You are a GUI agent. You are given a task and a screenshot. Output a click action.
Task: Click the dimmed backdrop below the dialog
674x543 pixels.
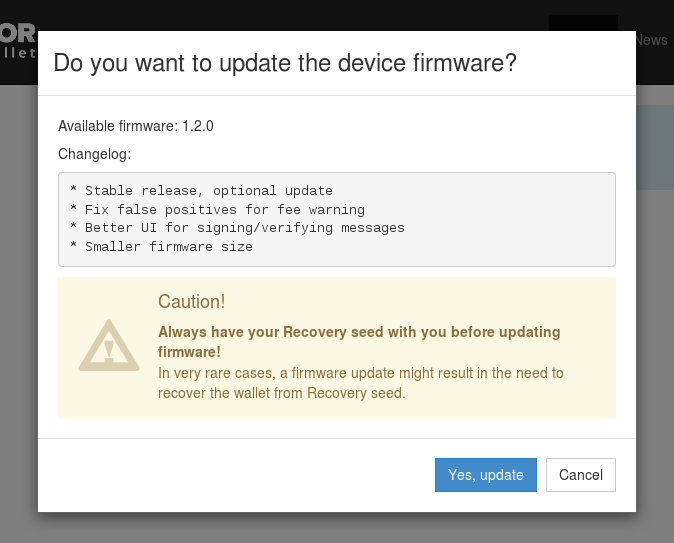pos(337,528)
